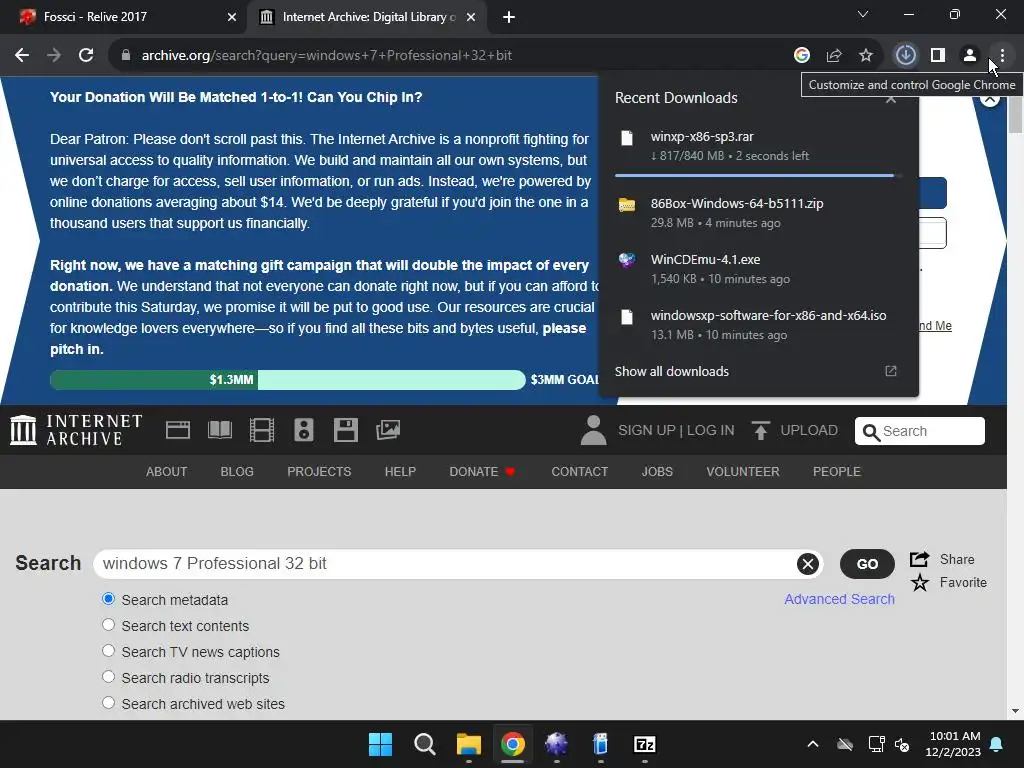Open the PROJECTS menu item
Screen dimensions: 1024x768
[319, 472]
